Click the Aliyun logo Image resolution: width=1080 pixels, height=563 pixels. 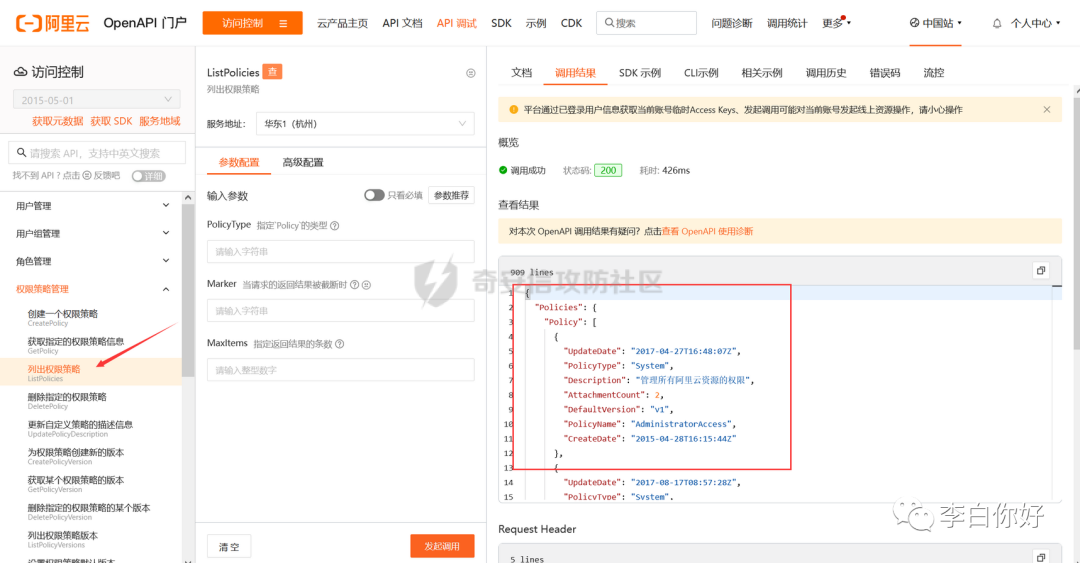(53, 23)
